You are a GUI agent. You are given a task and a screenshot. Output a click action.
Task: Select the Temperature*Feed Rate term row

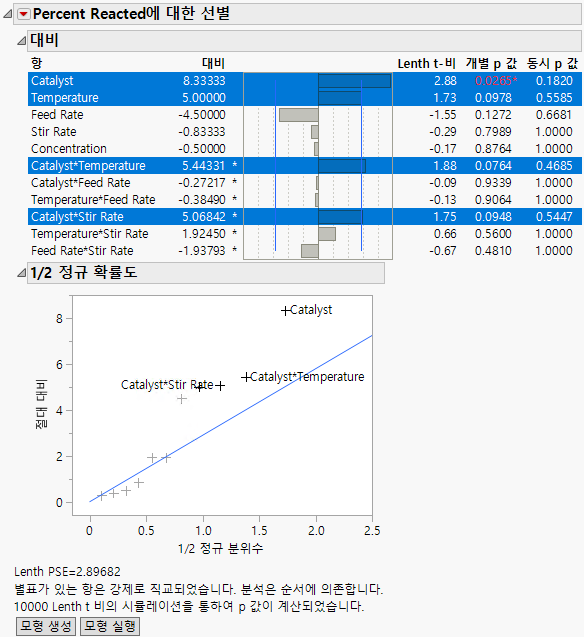(x=305, y=200)
